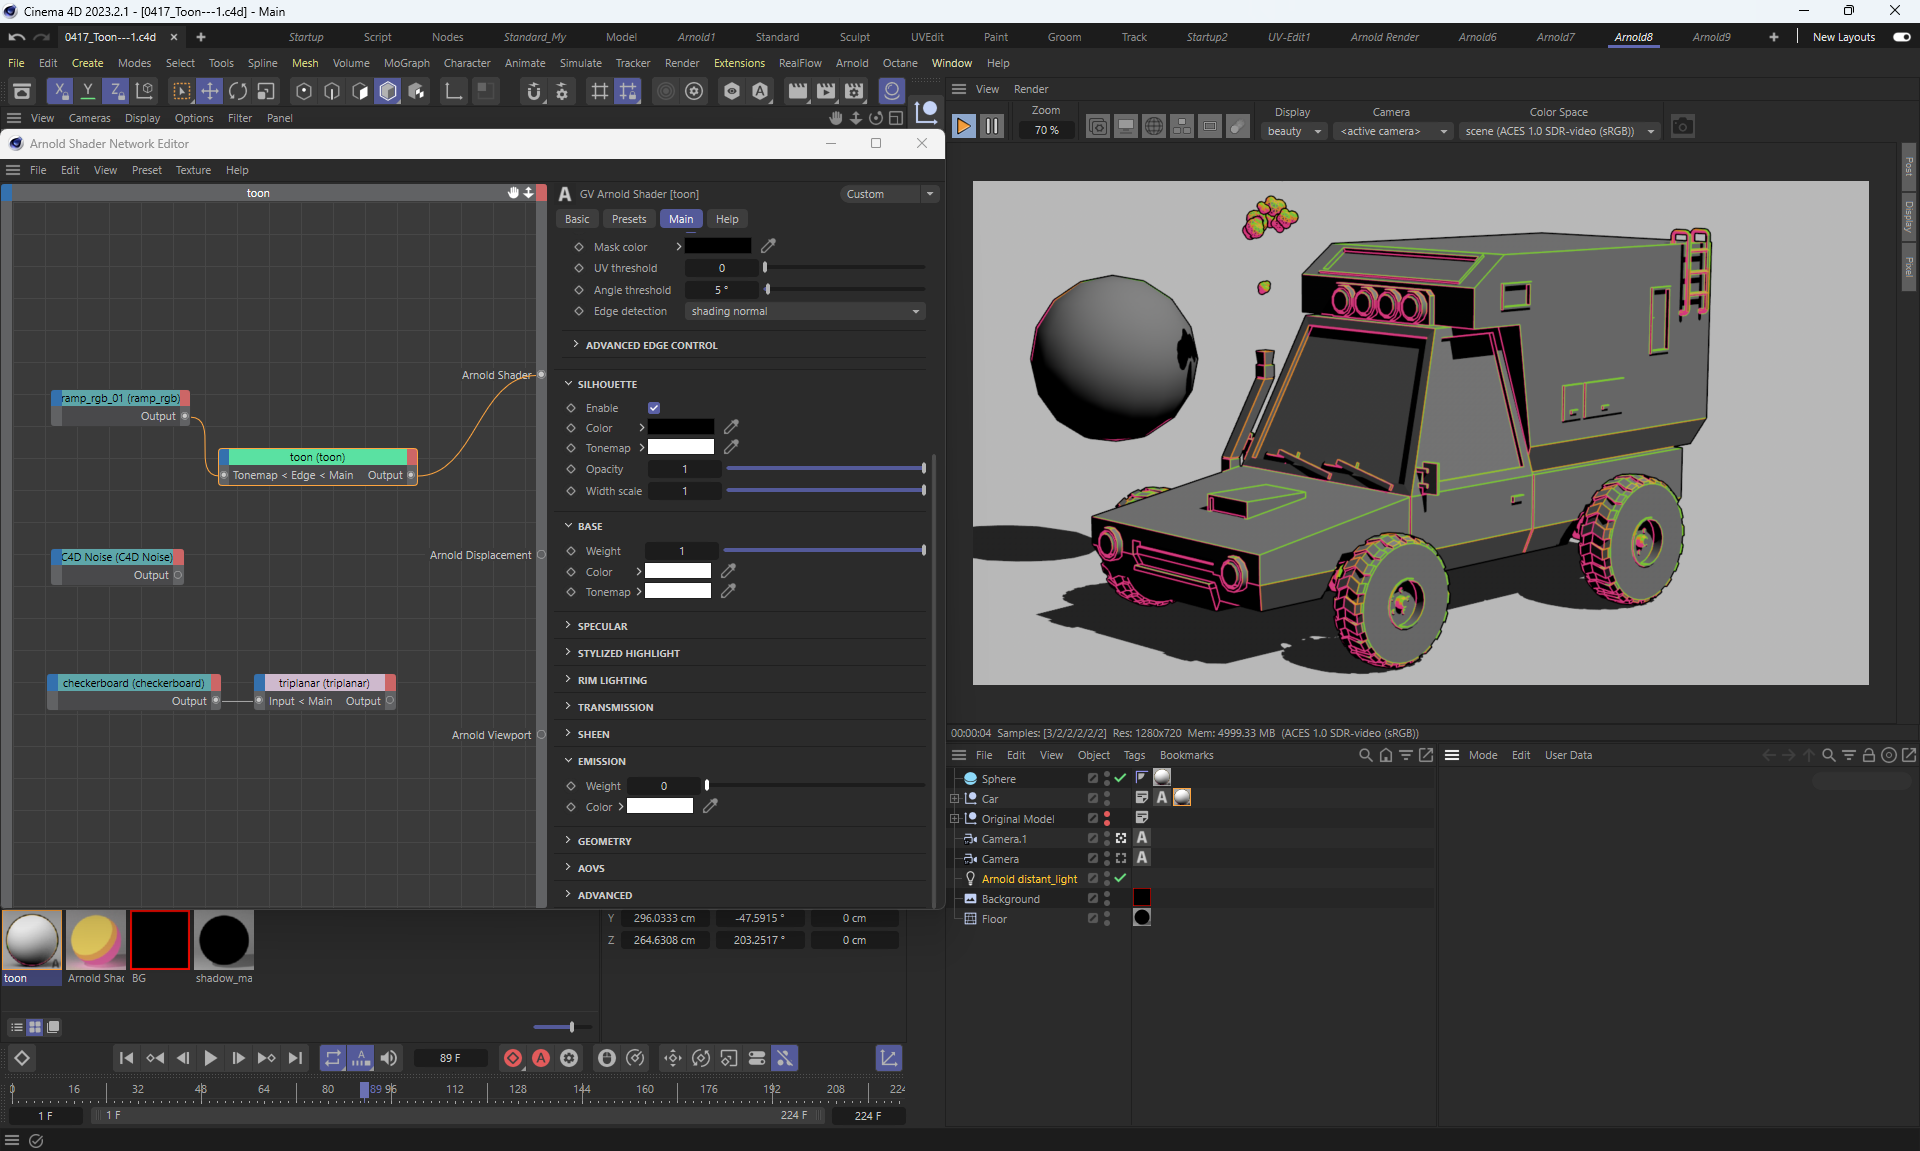Expand the Advanced Edge Control section
Viewport: 1920px width, 1151px height.
651,345
